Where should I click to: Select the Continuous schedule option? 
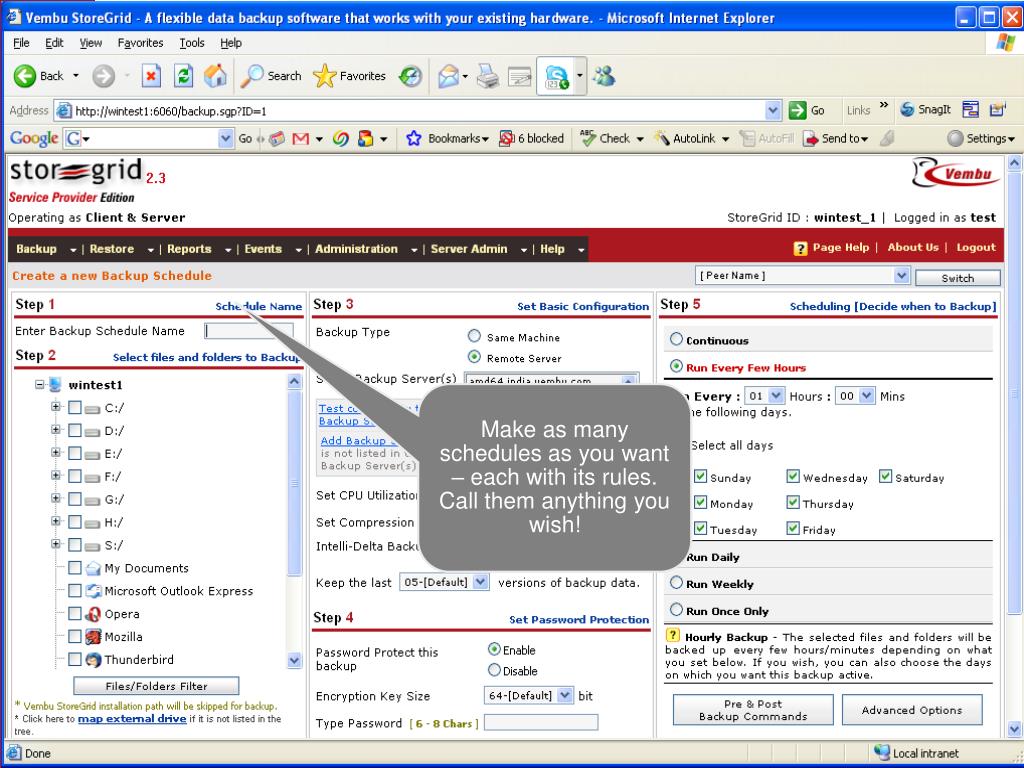tap(677, 339)
